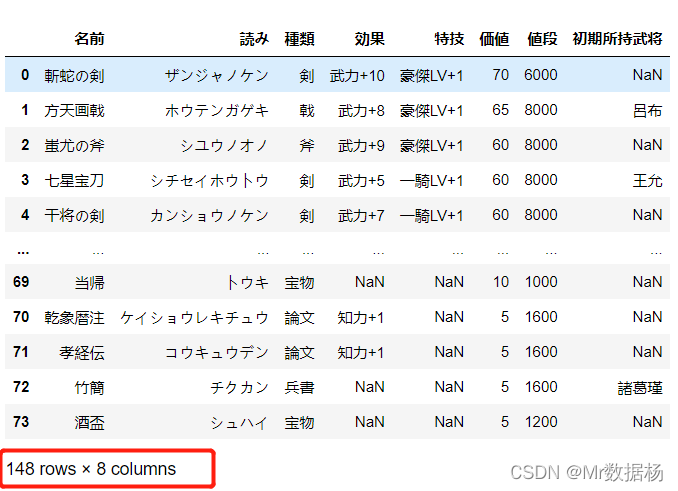Click the 価値 column header
The image size is (678, 491).
(x=494, y=39)
